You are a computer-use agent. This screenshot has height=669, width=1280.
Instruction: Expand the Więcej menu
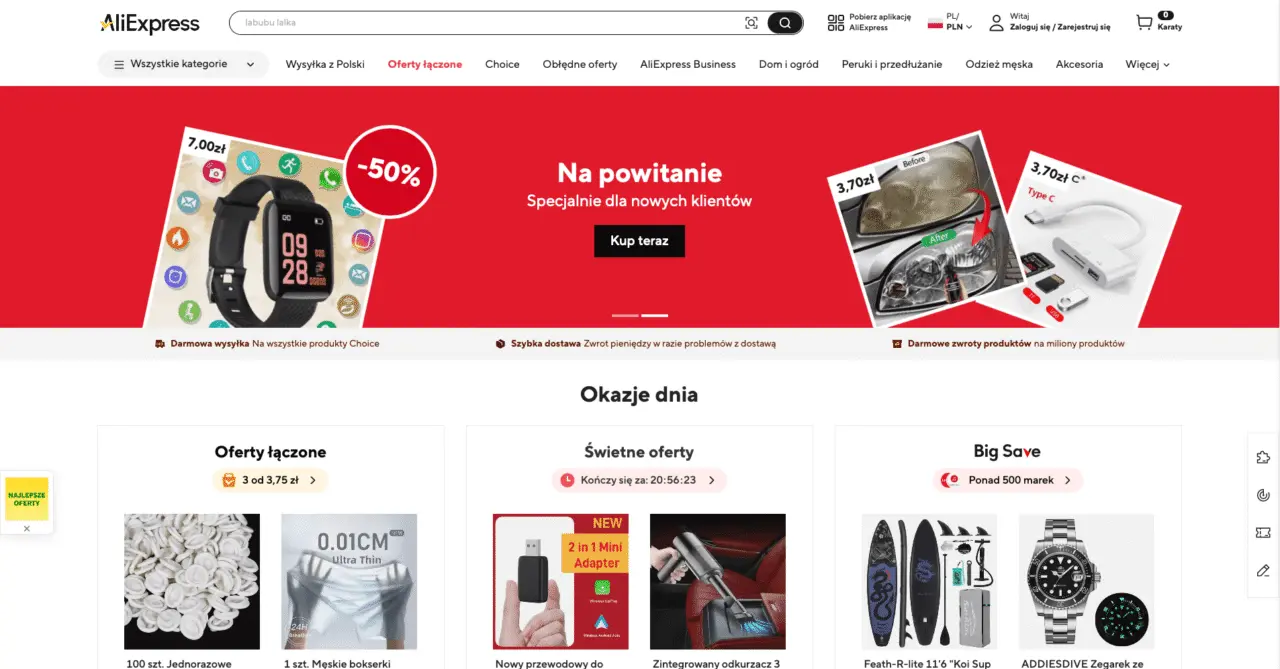point(1147,64)
